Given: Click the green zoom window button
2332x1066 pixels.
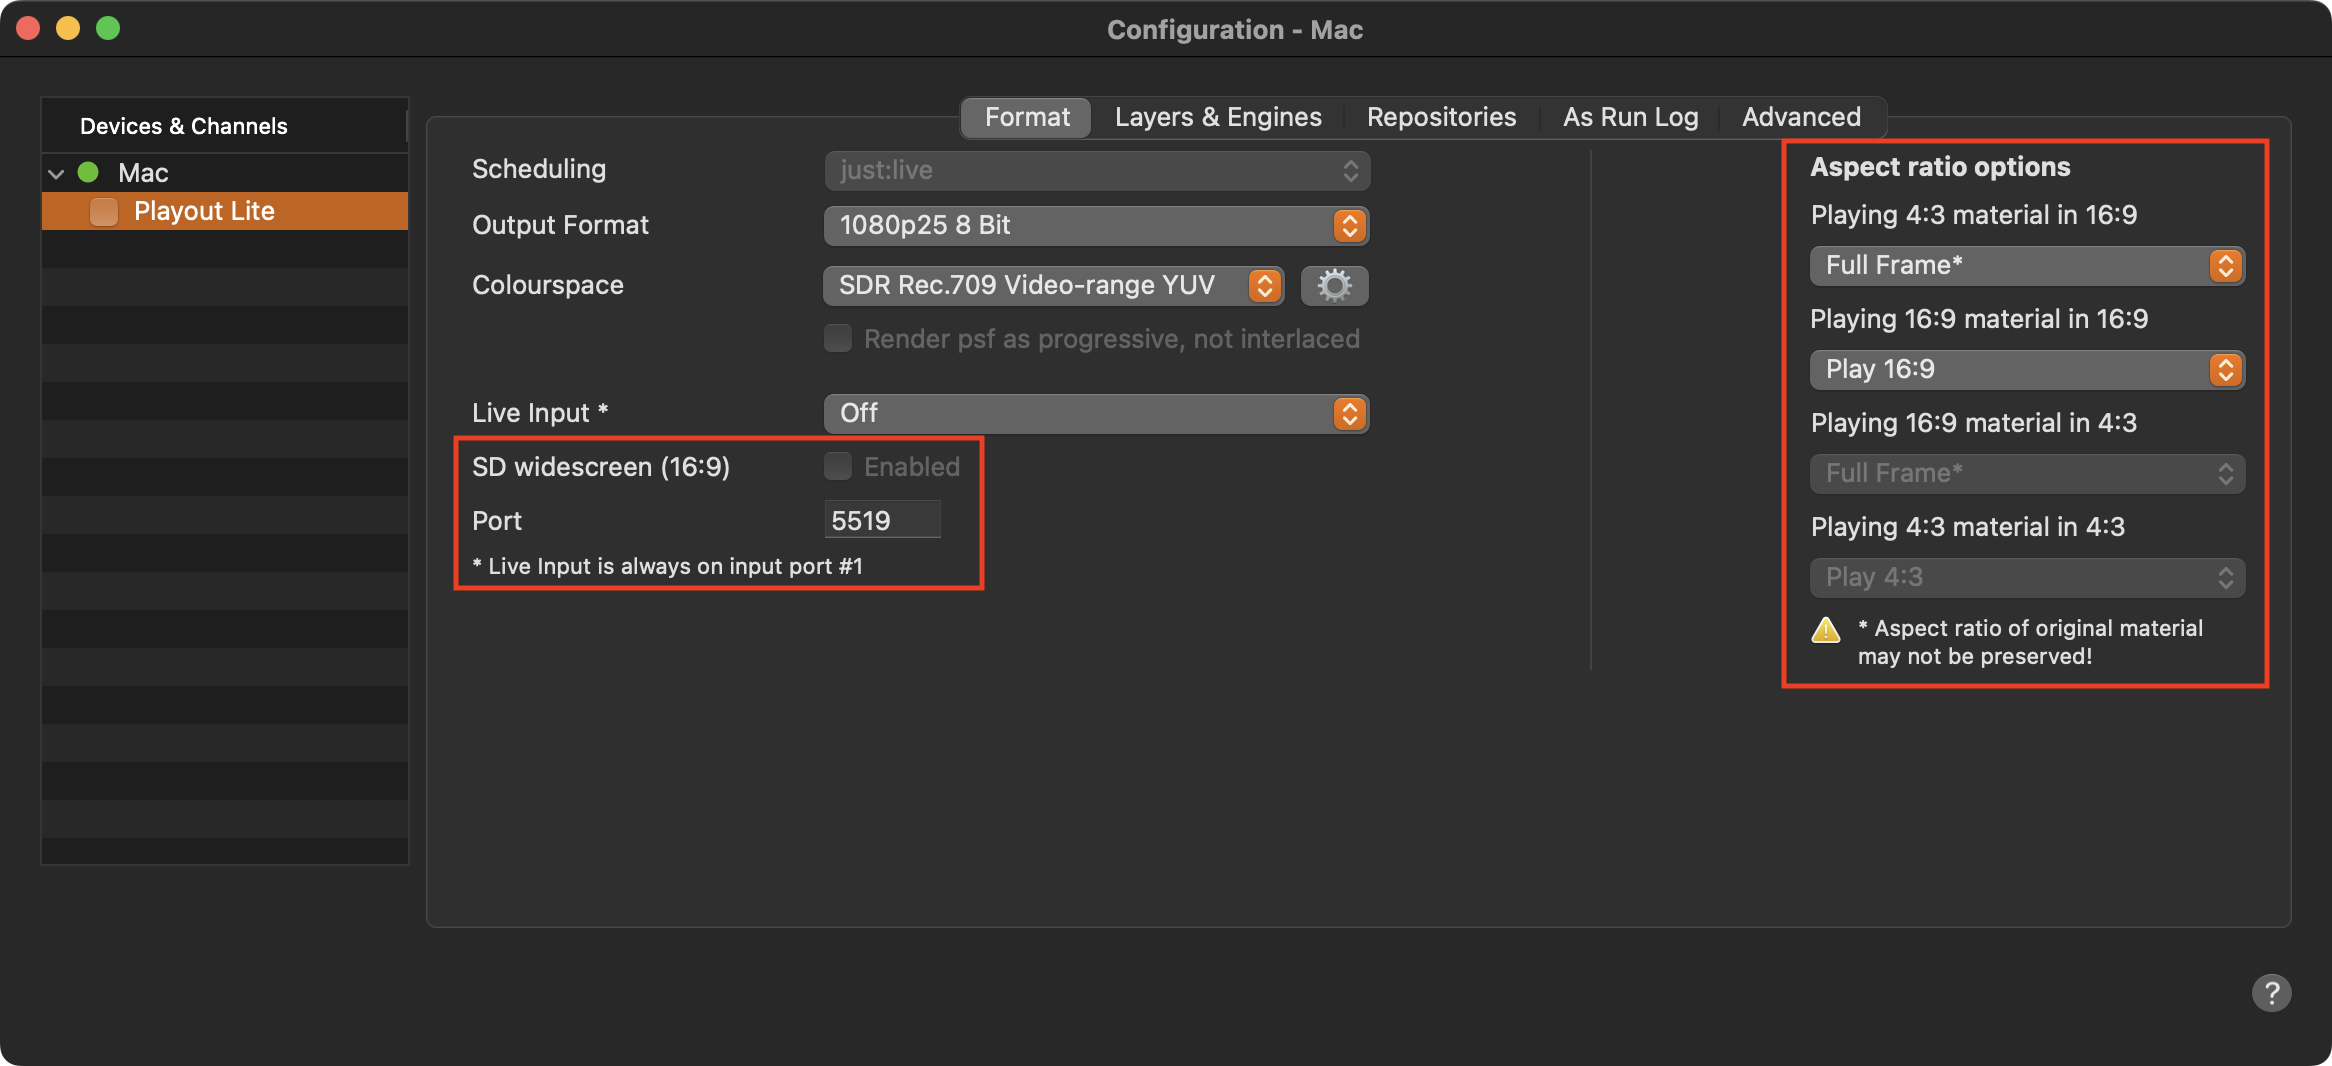Looking at the screenshot, I should point(108,28).
